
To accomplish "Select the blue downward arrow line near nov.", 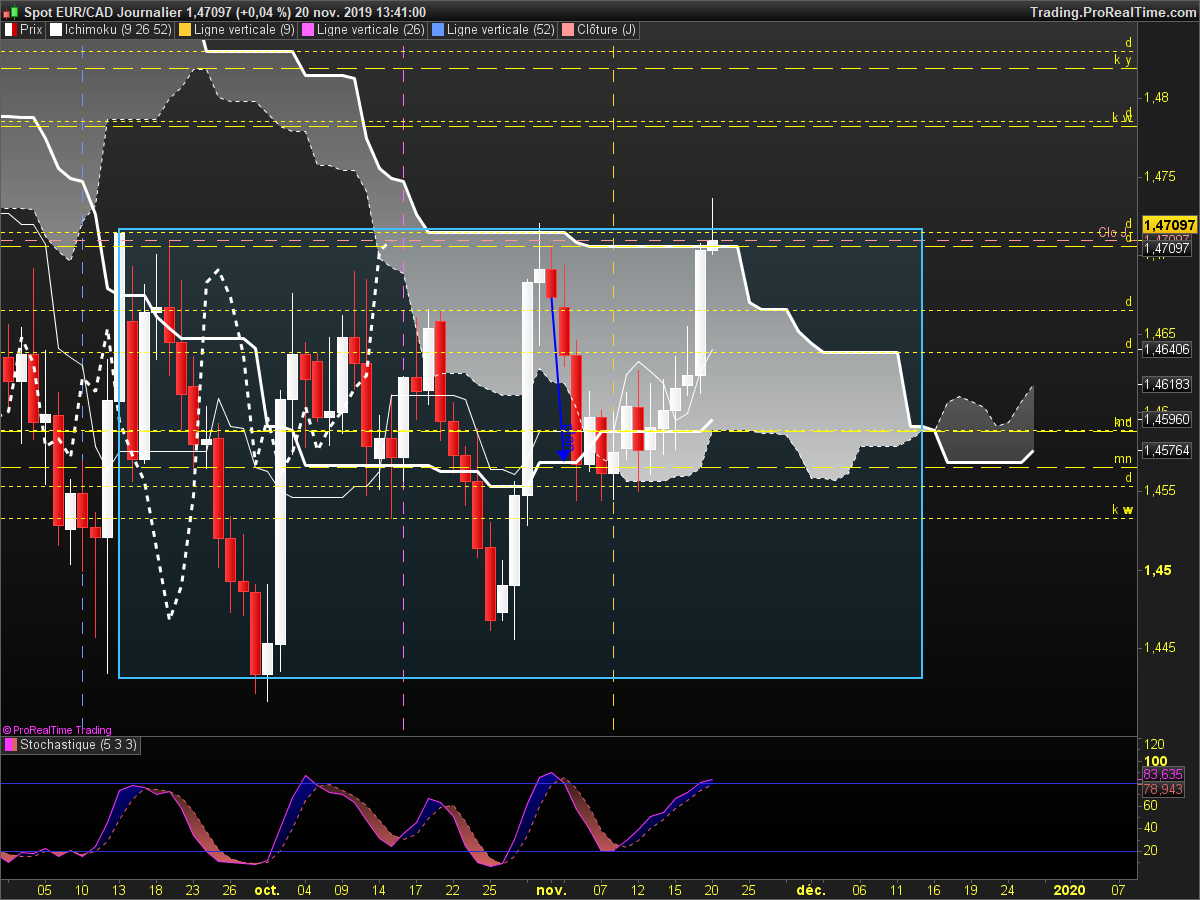I will click(x=557, y=377).
